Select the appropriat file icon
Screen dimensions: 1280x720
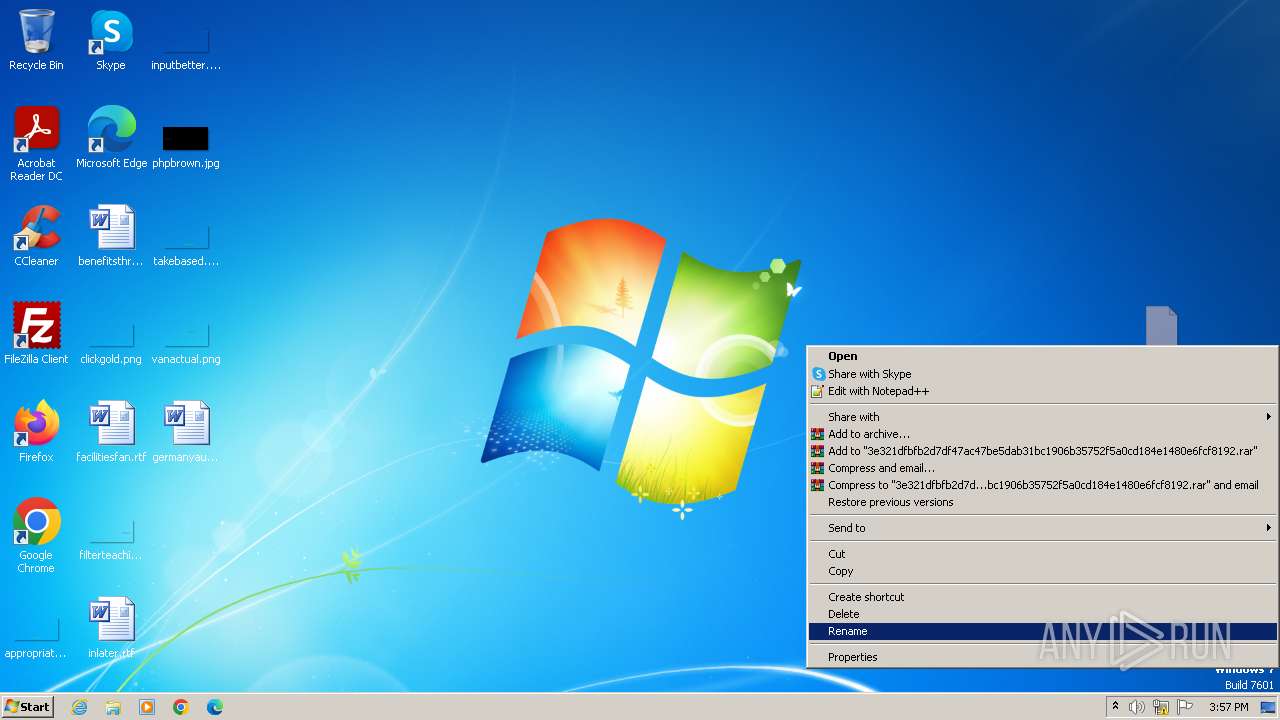point(36,638)
